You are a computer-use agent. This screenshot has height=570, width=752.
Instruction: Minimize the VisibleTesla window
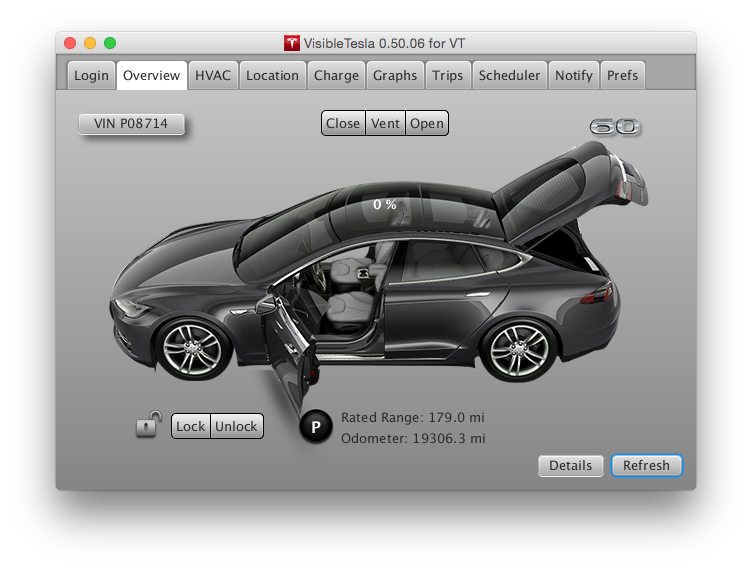click(90, 43)
